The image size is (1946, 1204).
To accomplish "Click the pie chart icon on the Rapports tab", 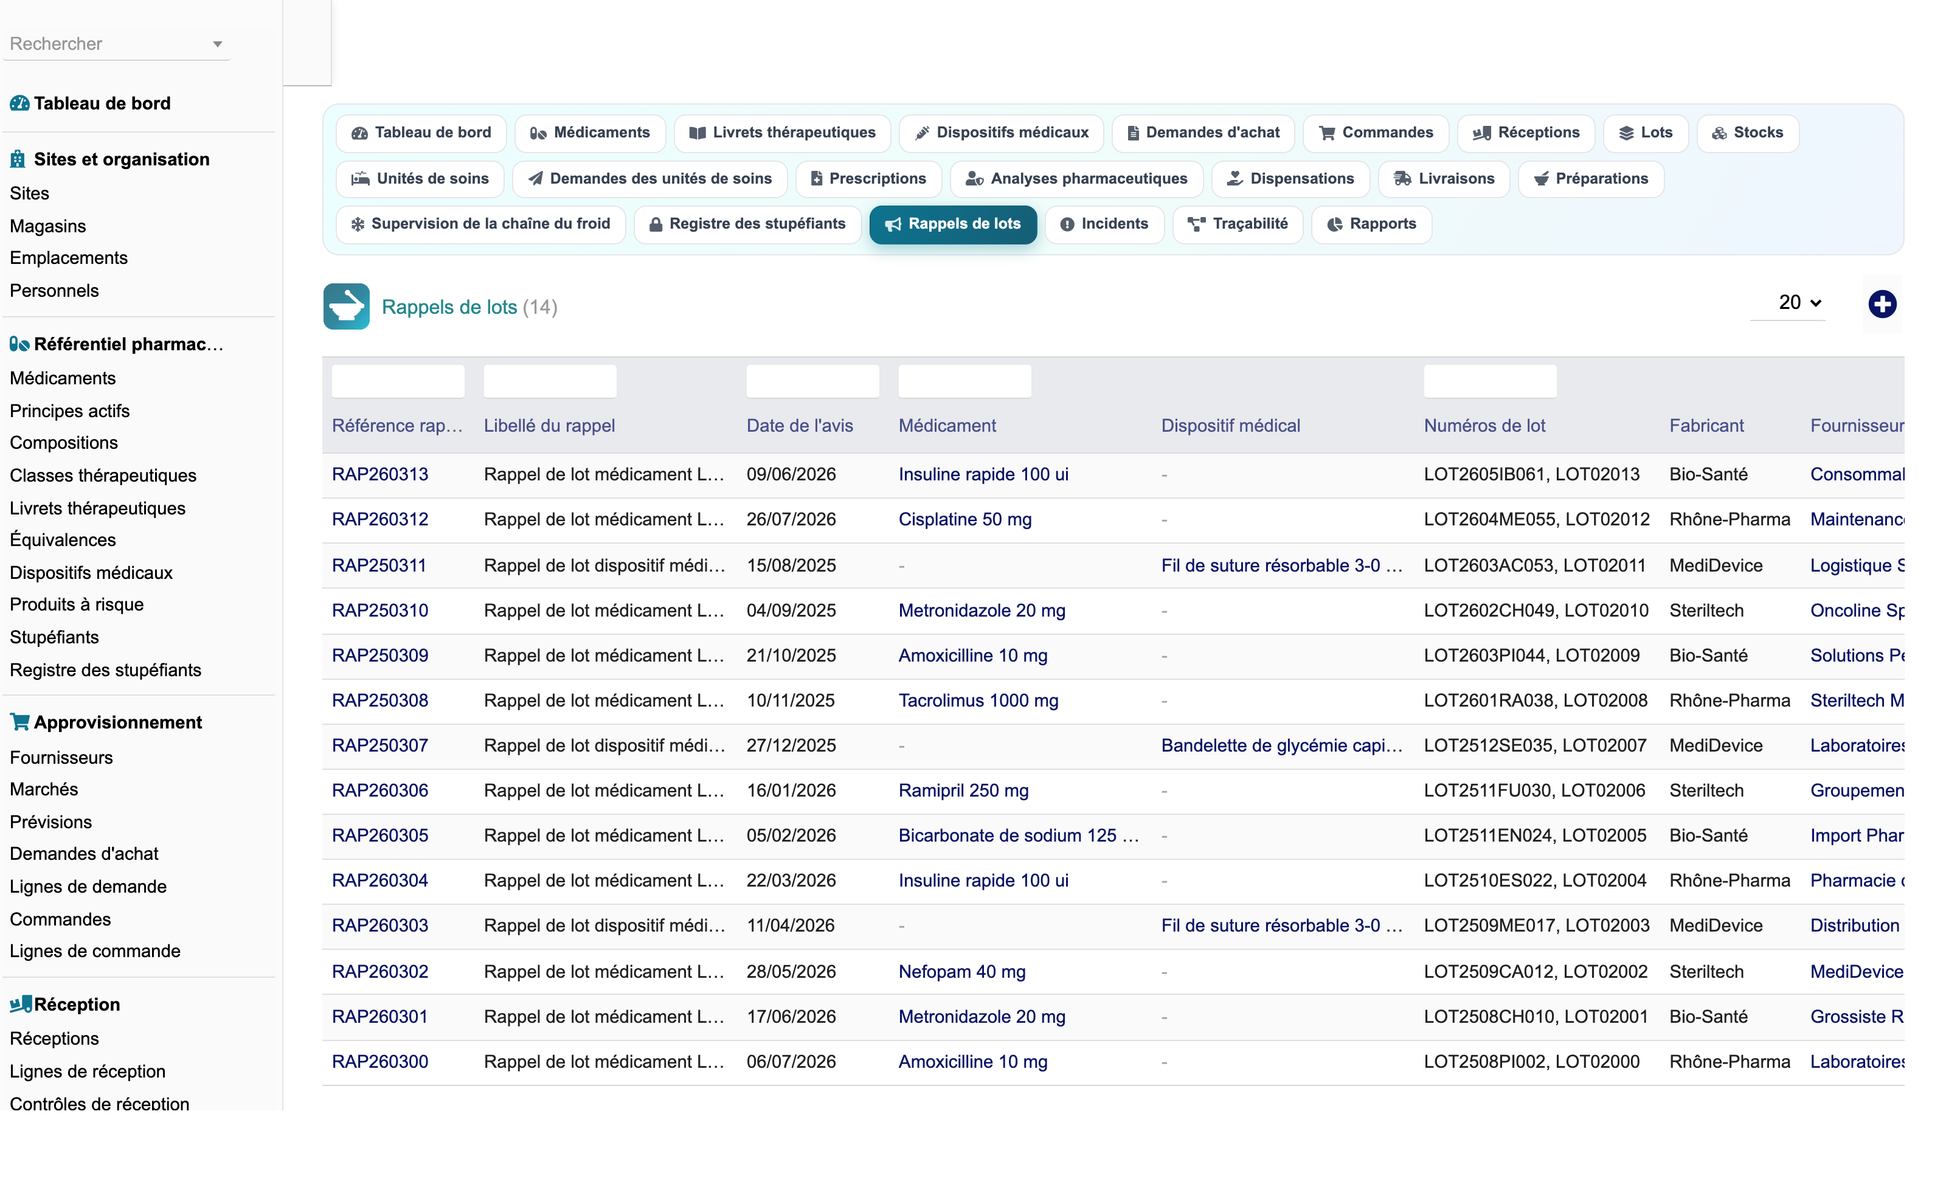I will (1334, 224).
